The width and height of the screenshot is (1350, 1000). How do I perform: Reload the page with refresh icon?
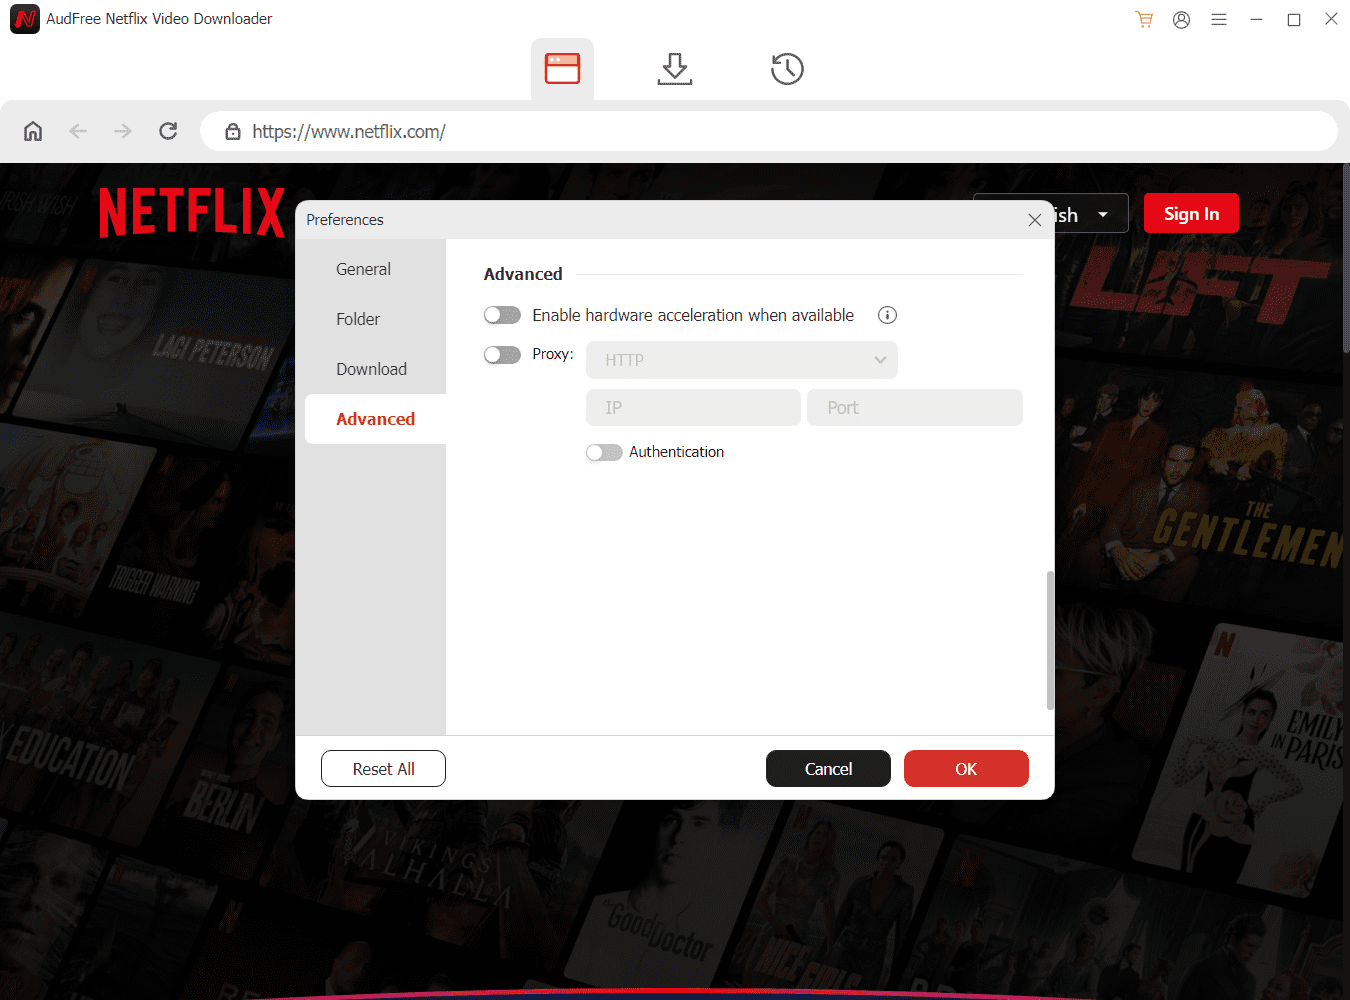coord(168,131)
